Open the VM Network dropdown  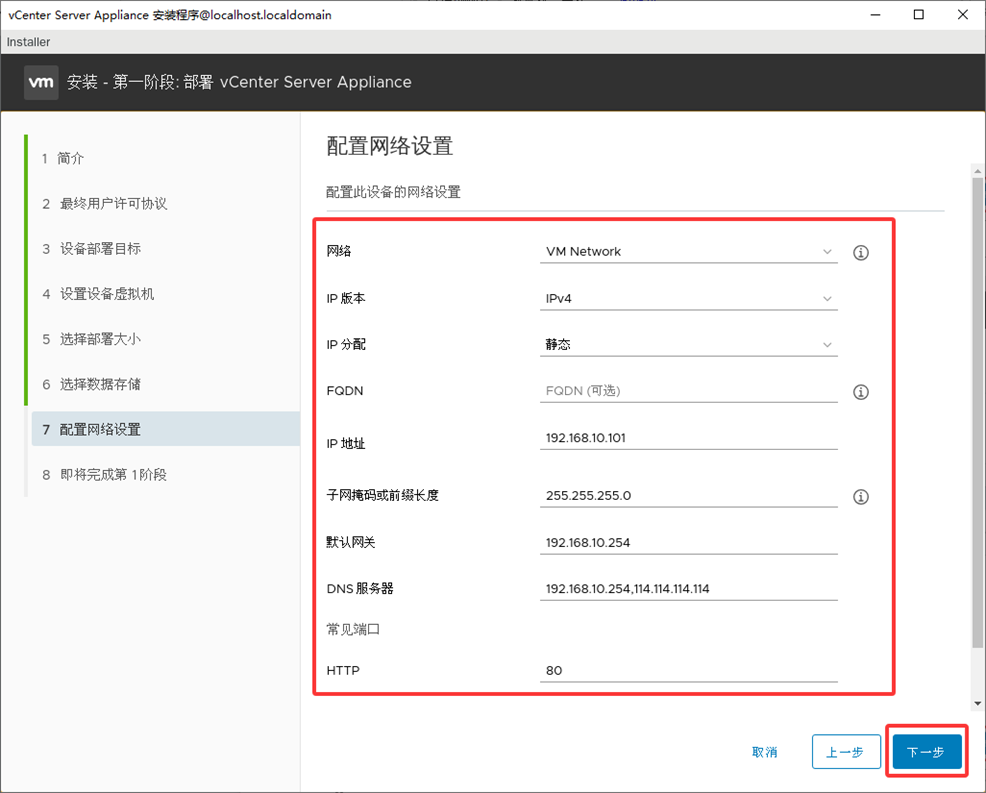(688, 252)
